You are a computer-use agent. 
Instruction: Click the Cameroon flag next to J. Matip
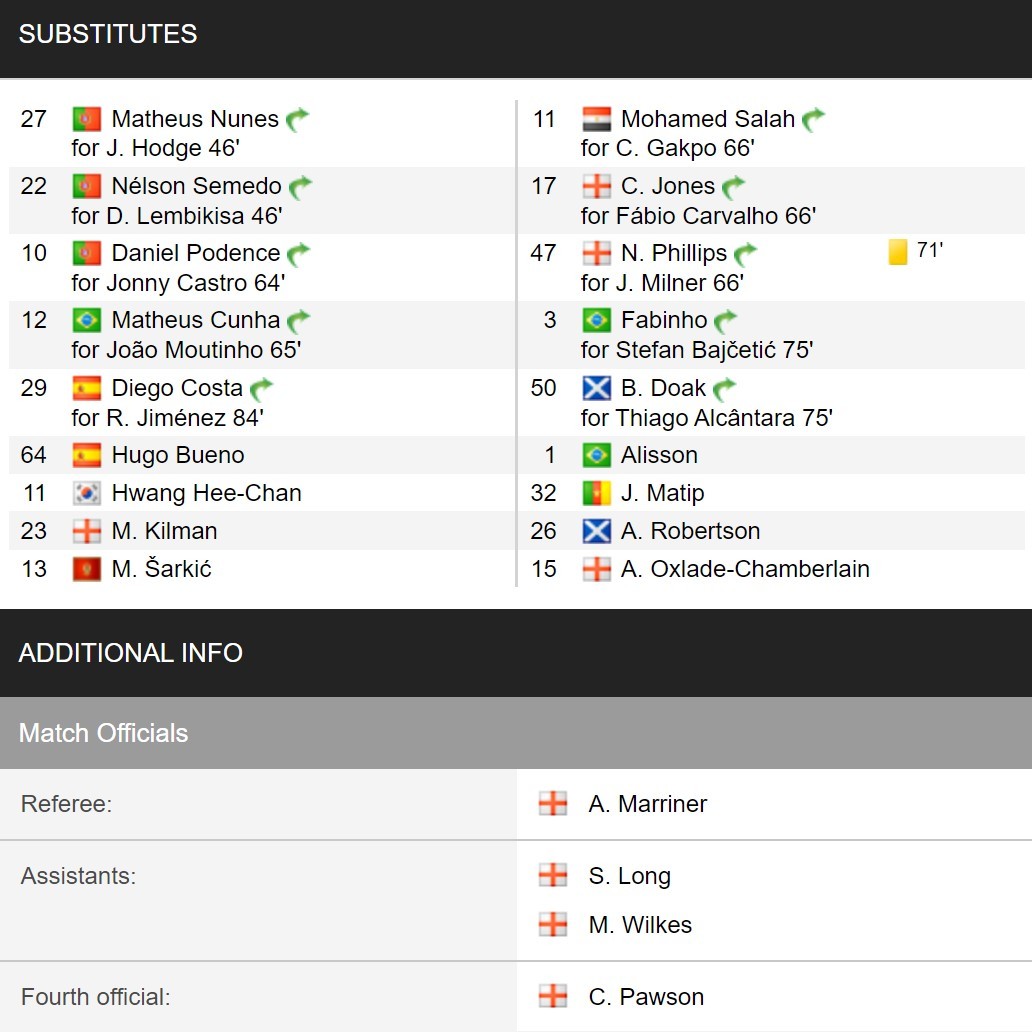tap(596, 494)
